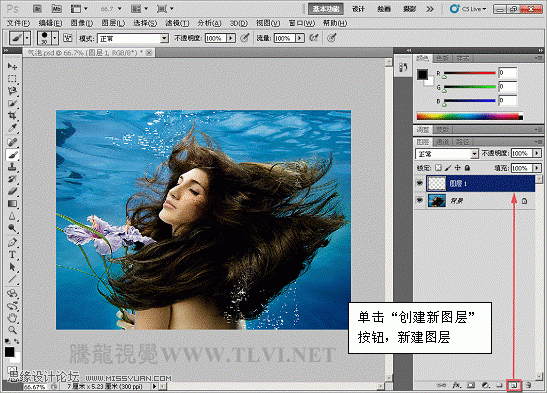Select the Quick Selection tool

[12, 104]
